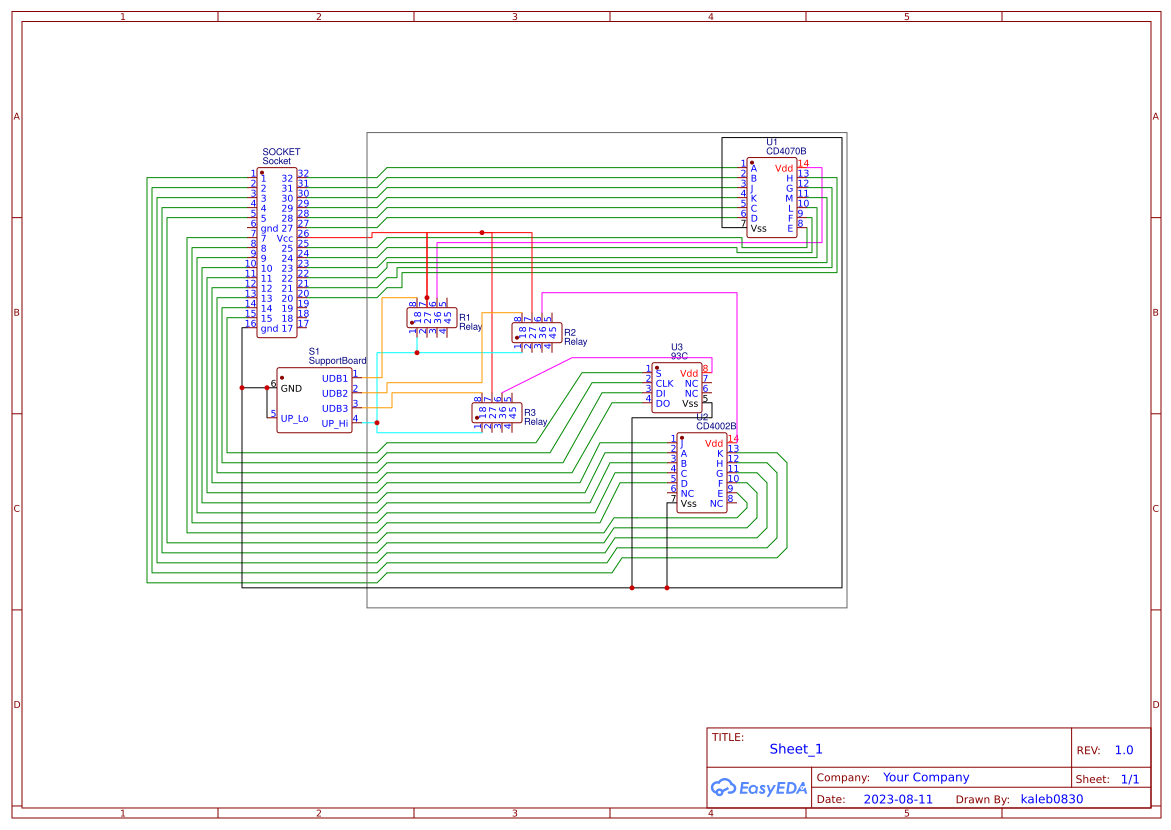Click the GND pin on S1
Viewport: 1171px width, 830px height.
pos(290,388)
